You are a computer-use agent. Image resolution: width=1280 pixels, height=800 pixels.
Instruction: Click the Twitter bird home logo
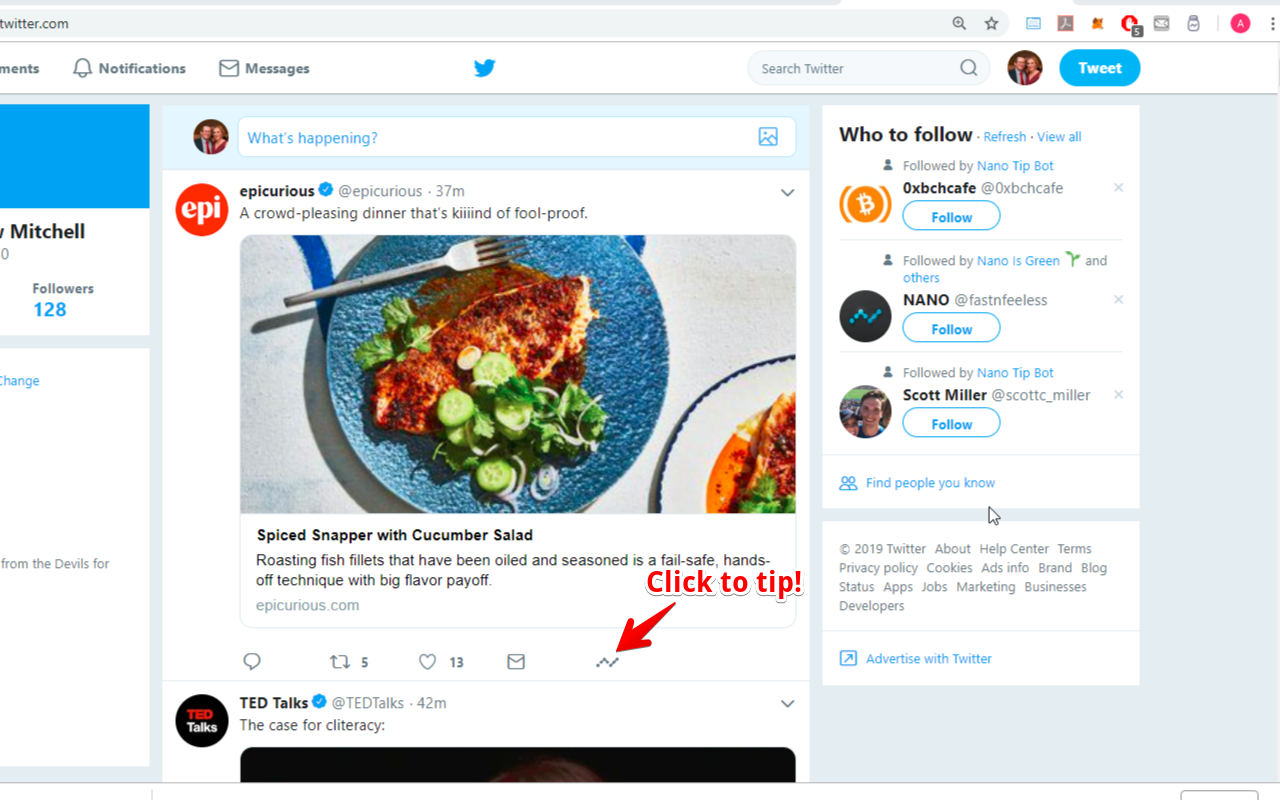(x=485, y=68)
